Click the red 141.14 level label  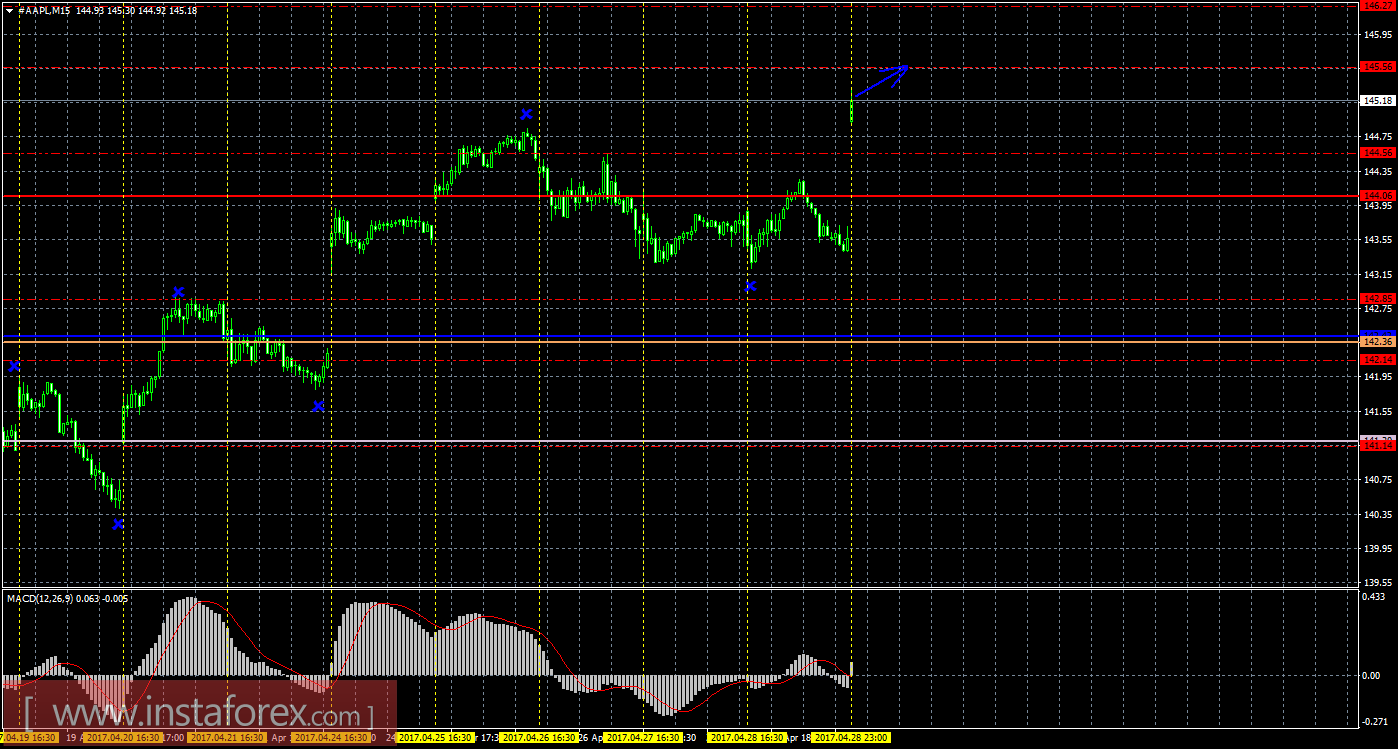coord(1378,446)
